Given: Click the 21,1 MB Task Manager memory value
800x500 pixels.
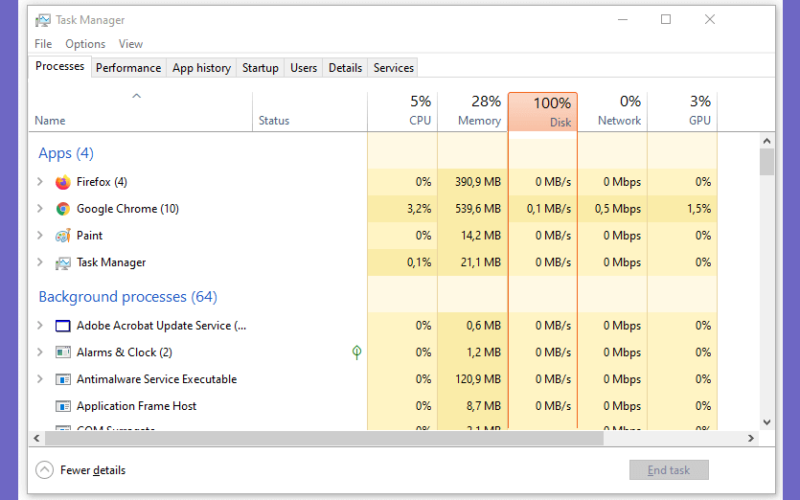Looking at the screenshot, I should (481, 262).
